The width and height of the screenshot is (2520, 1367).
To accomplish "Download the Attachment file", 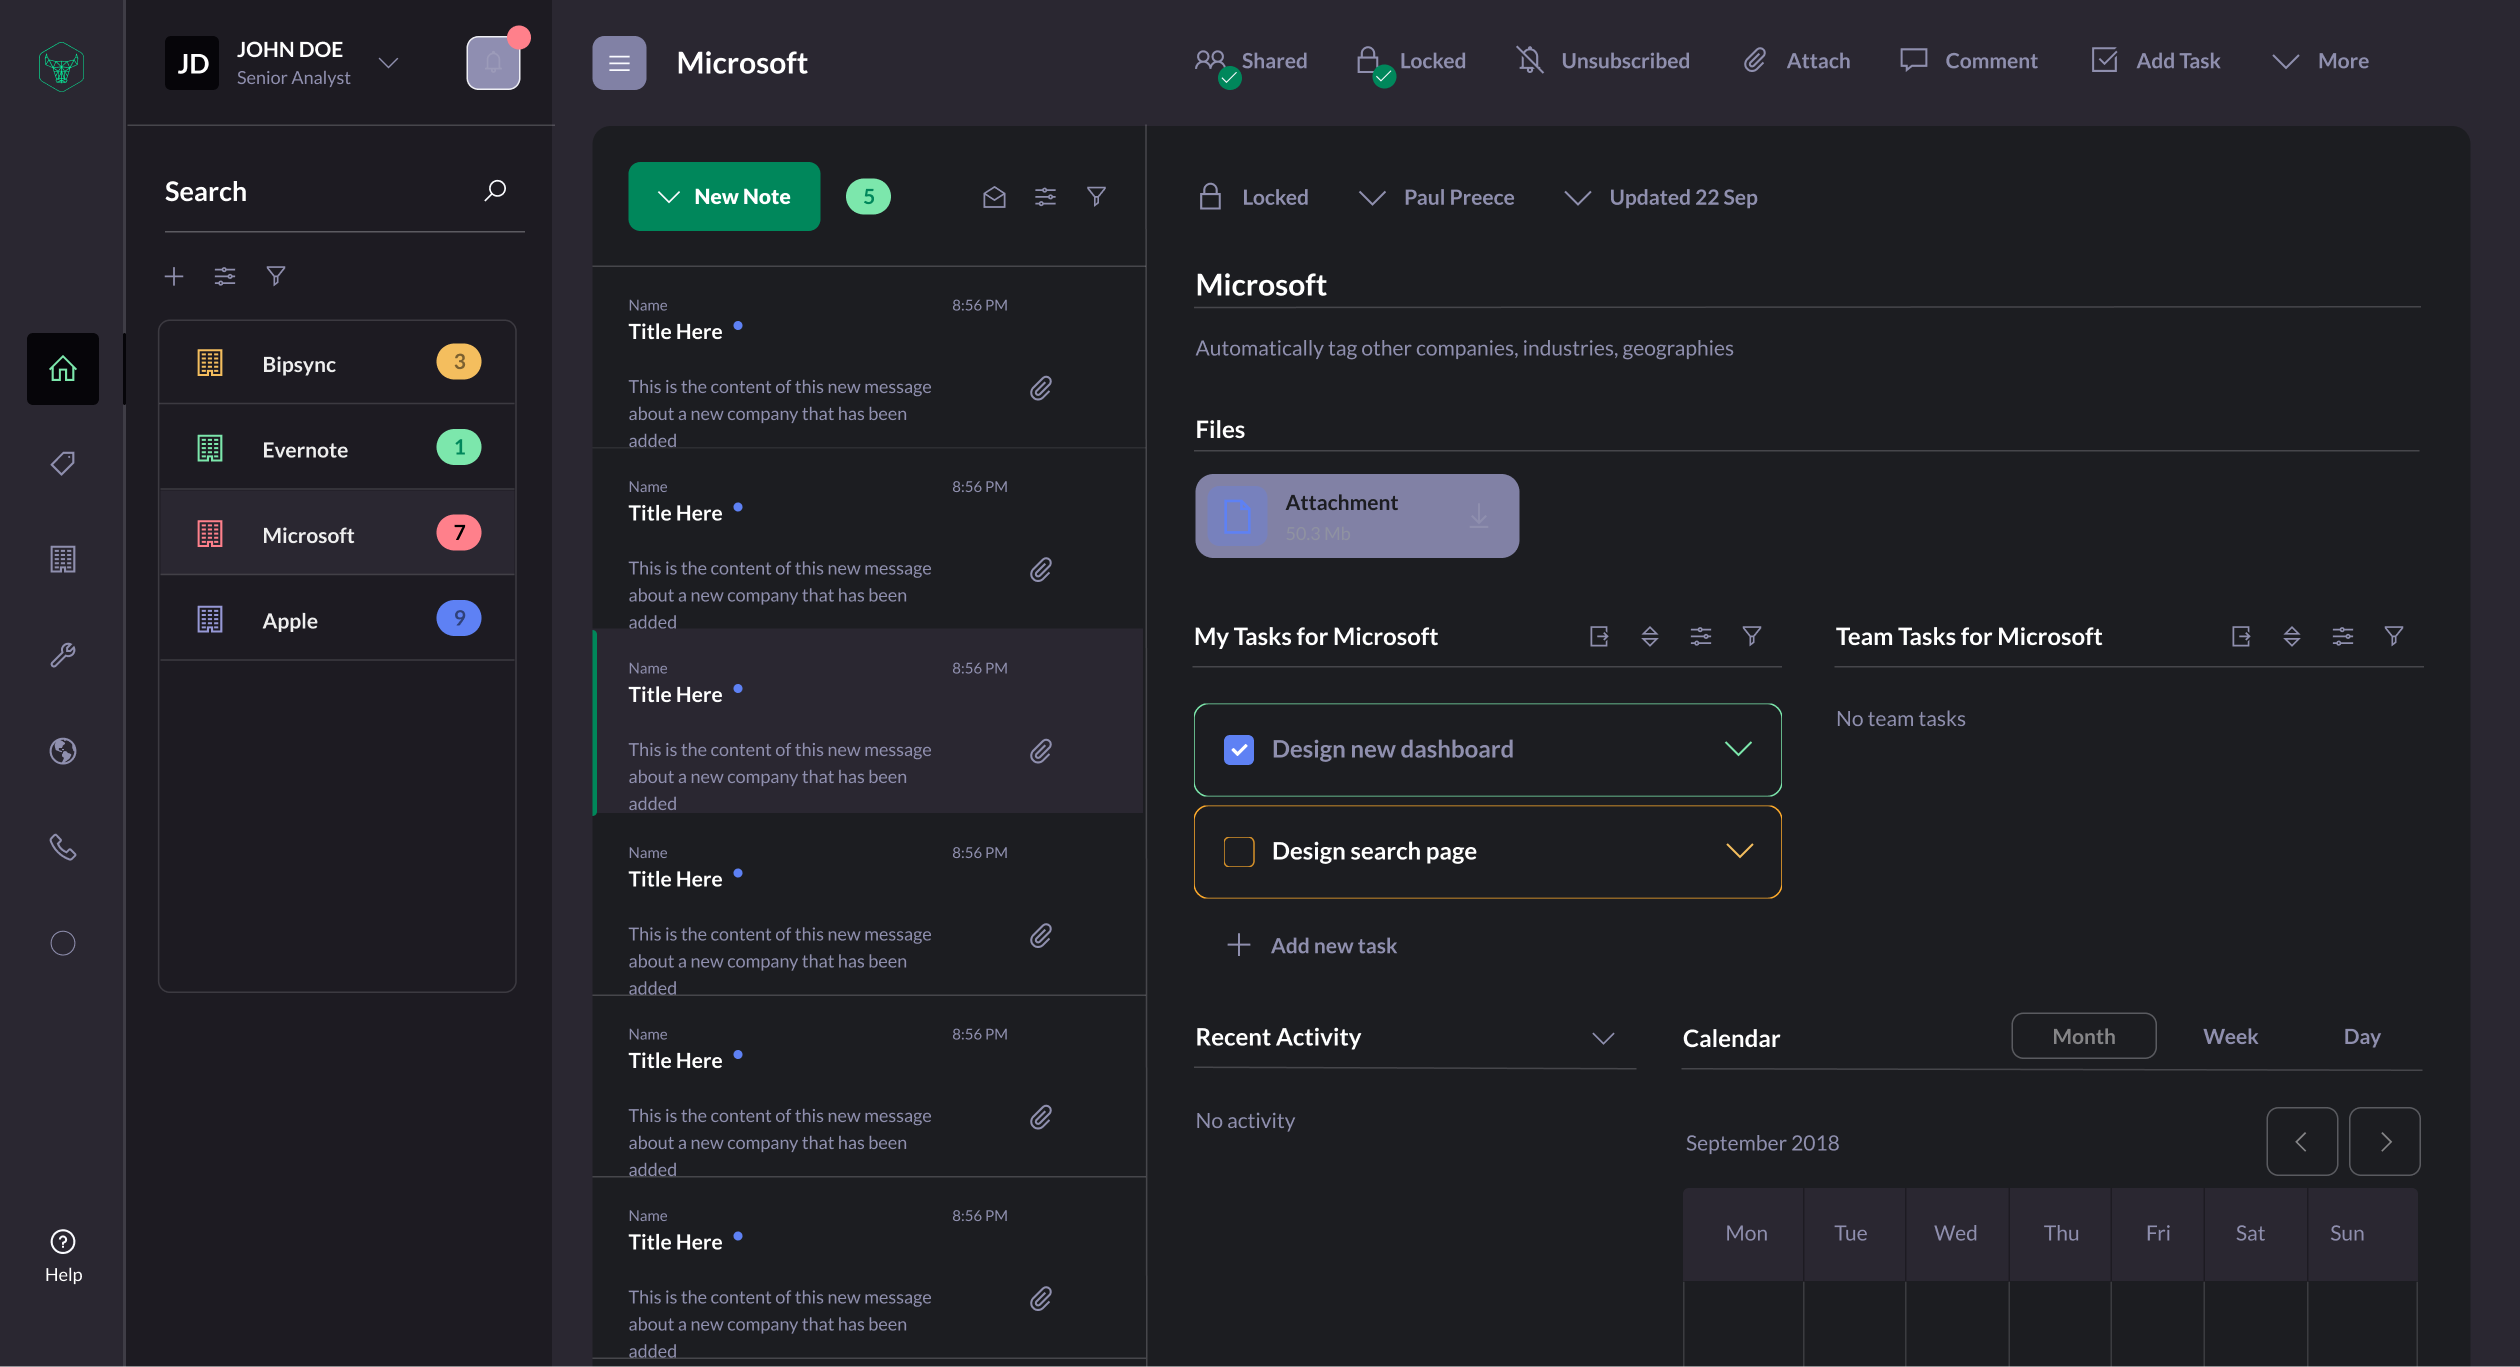I will coord(1479,516).
